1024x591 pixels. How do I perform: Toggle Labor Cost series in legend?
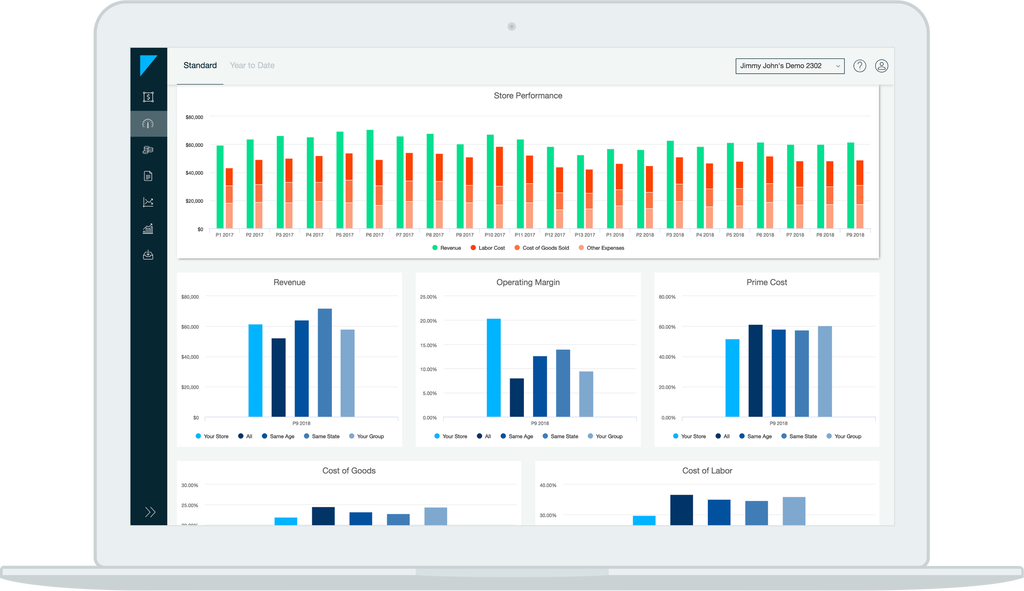point(487,247)
